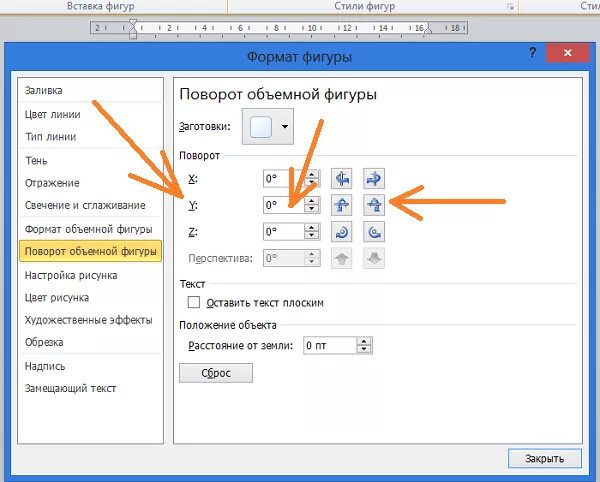Decrease Расстояние от земли with down arrow

click(364, 350)
